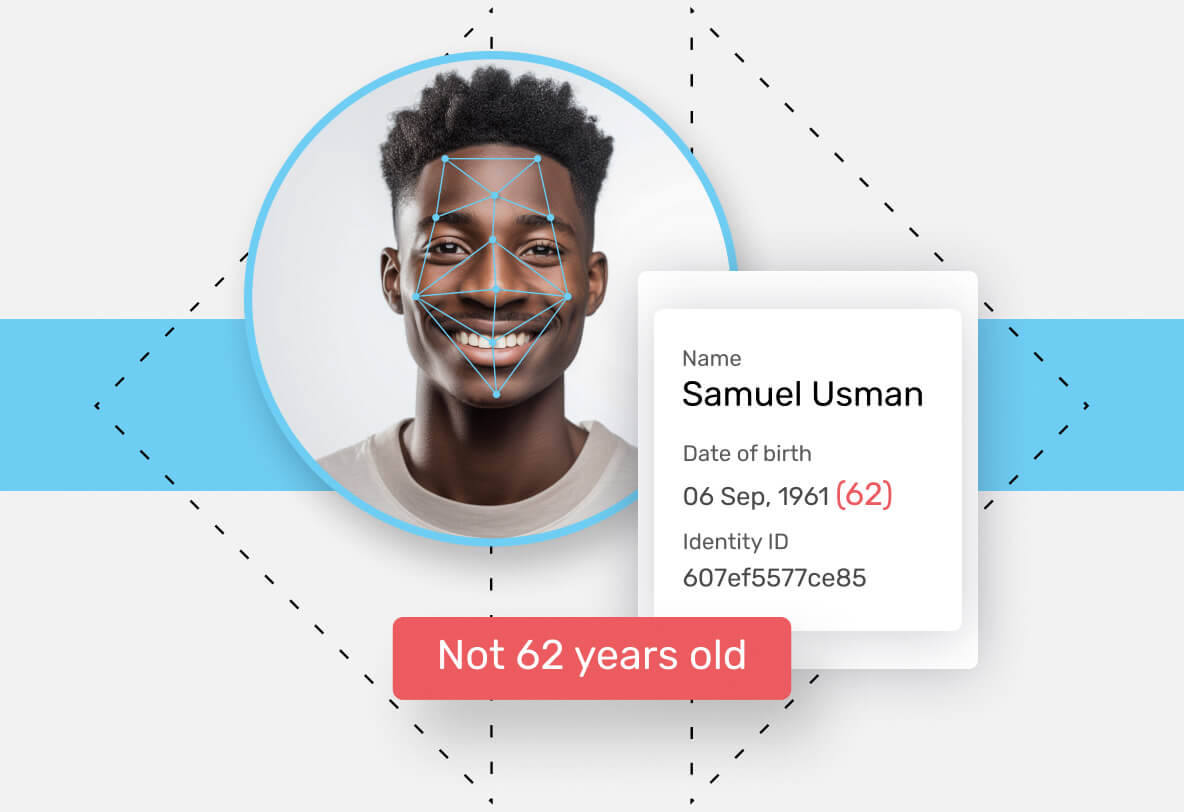Click the Identity ID value 607ef5577ce85
This screenshot has height=812, width=1184.
coord(774,578)
